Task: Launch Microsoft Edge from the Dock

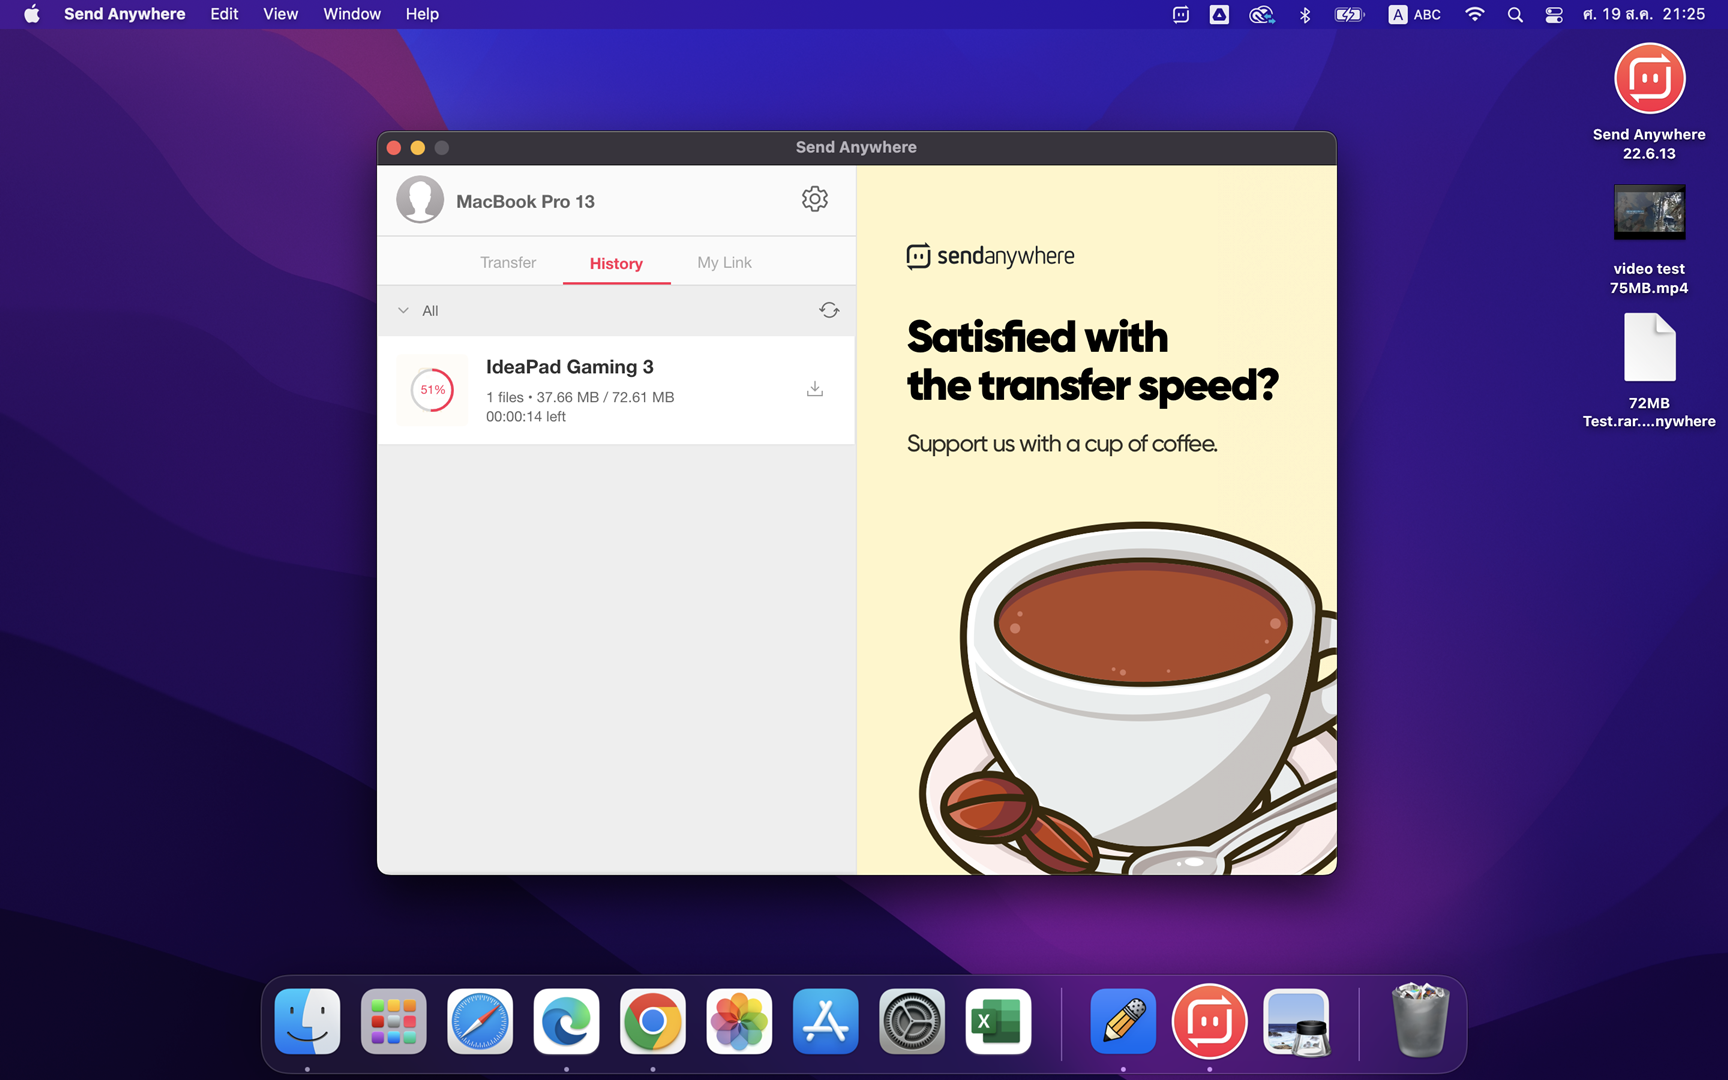Action: click(566, 1021)
